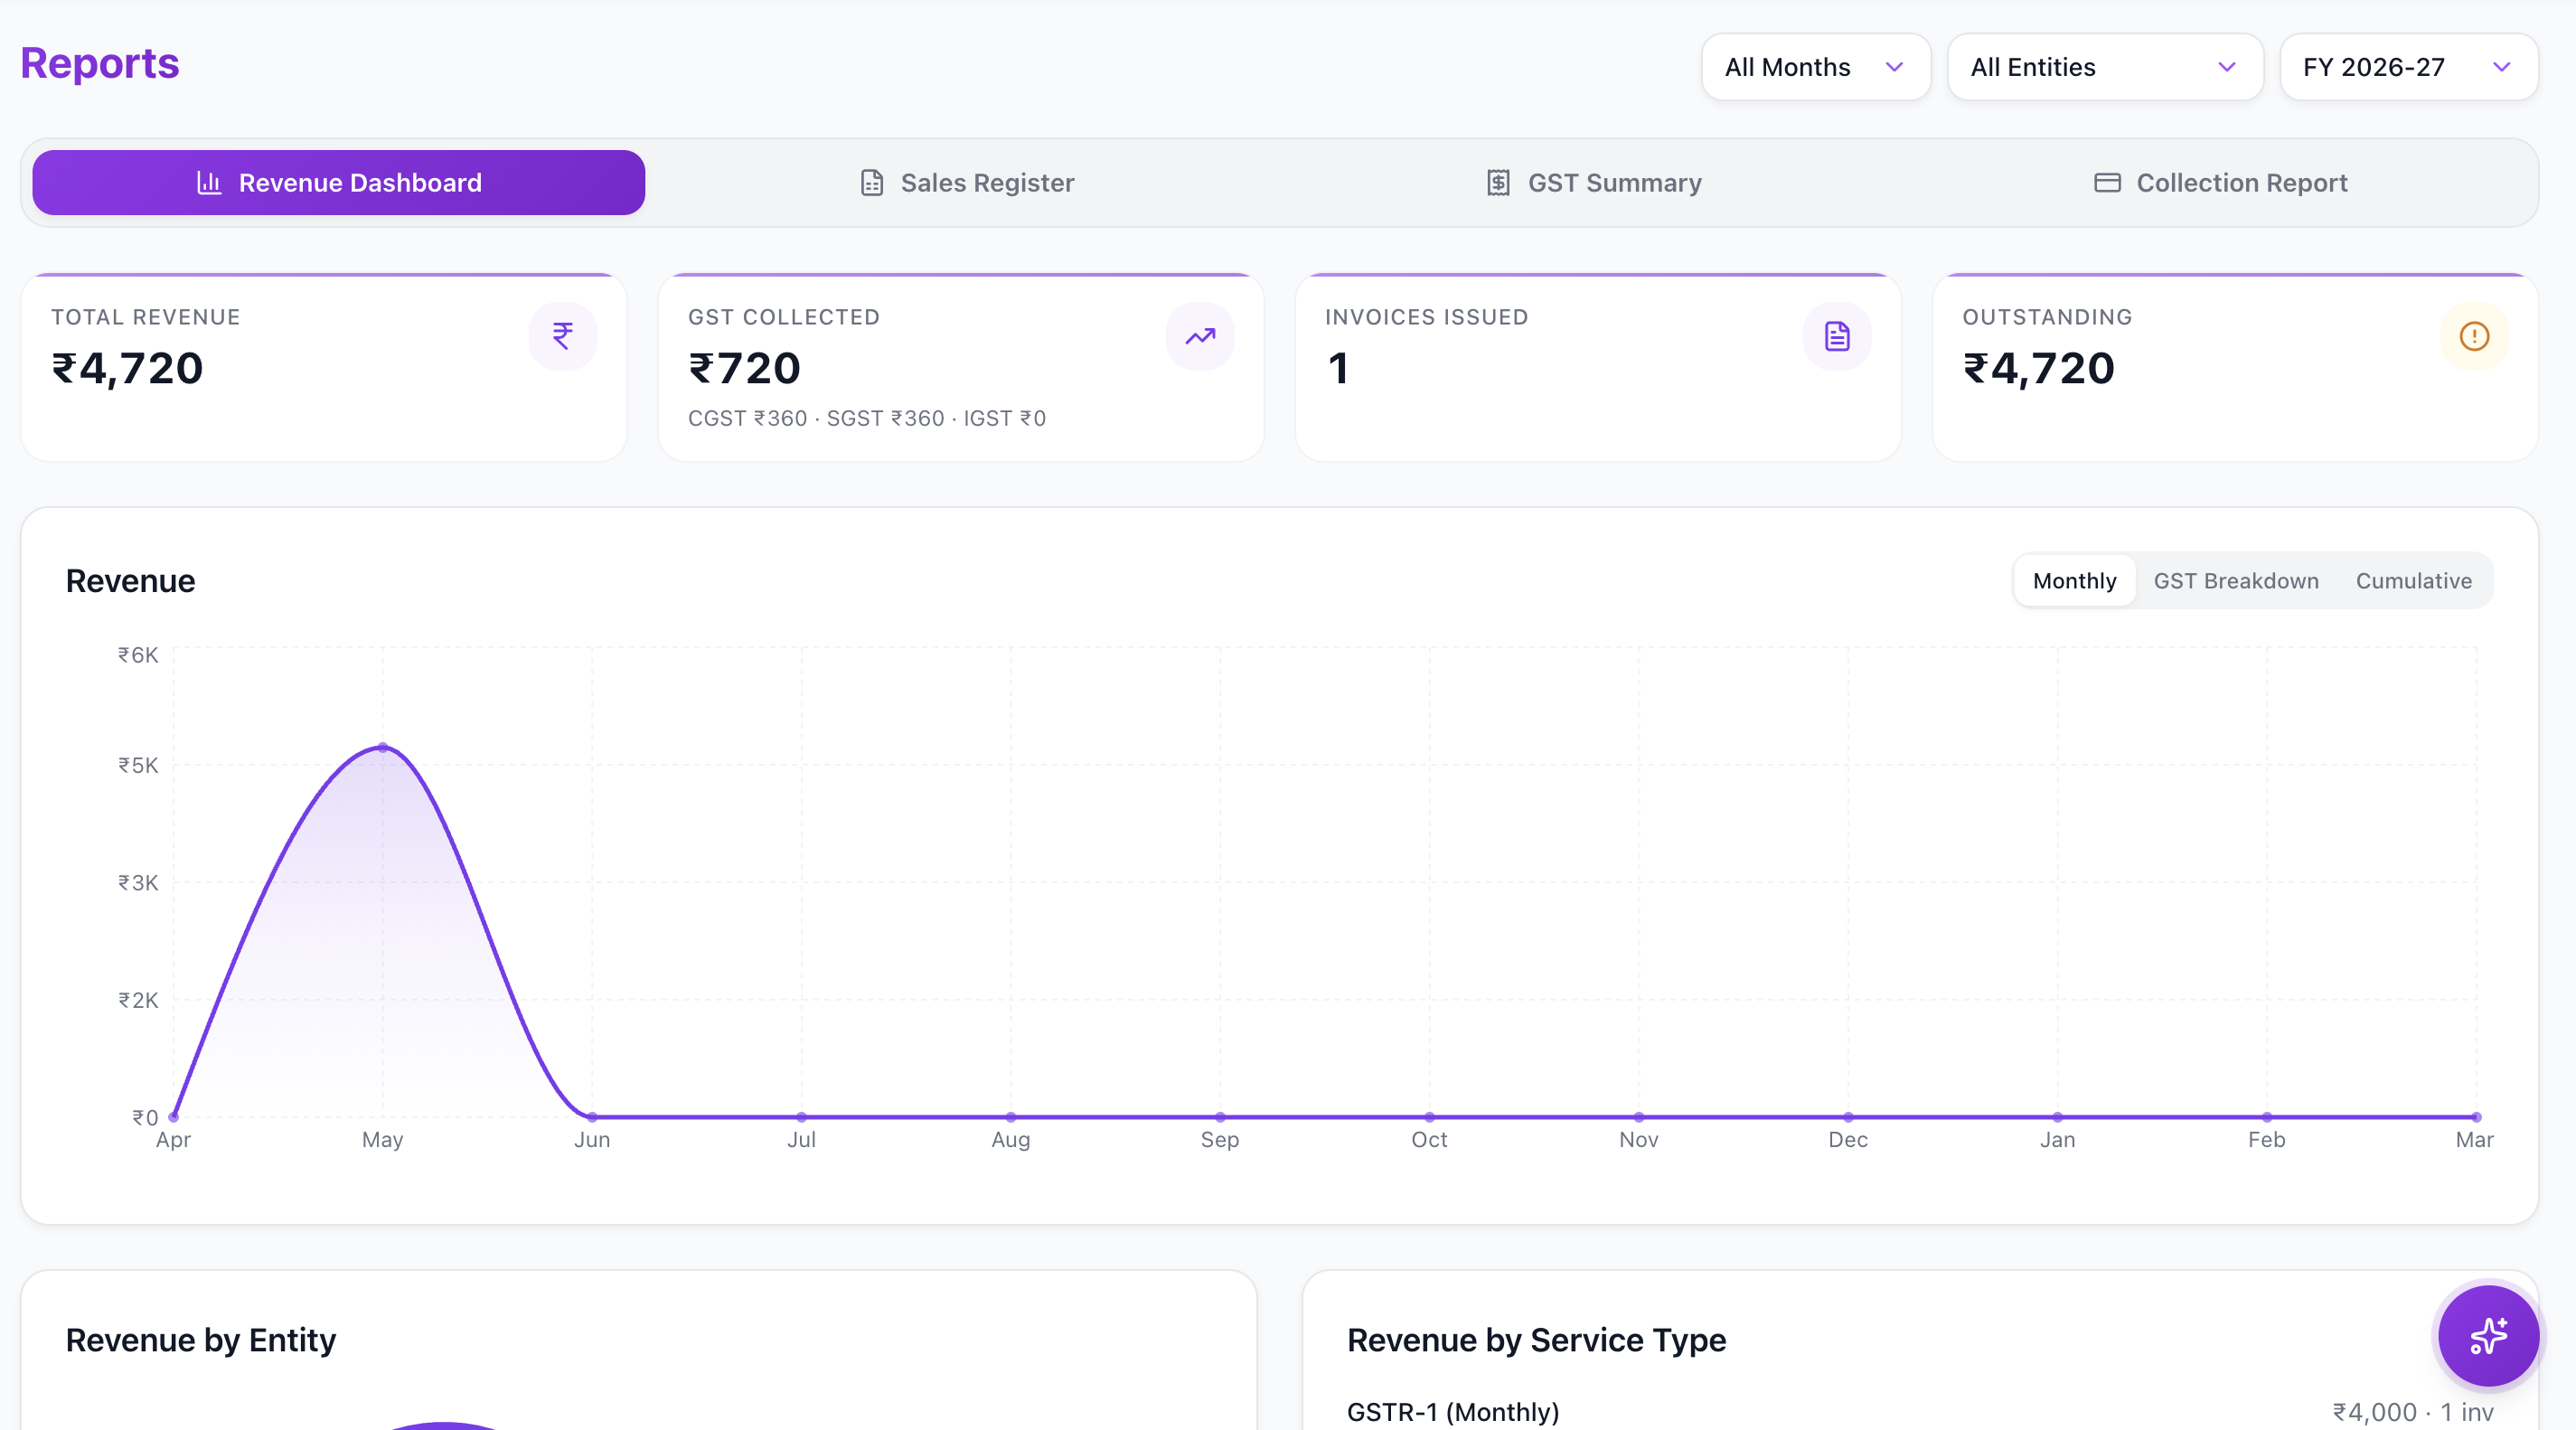
Task: Select the Monthly chart view
Action: (2074, 581)
